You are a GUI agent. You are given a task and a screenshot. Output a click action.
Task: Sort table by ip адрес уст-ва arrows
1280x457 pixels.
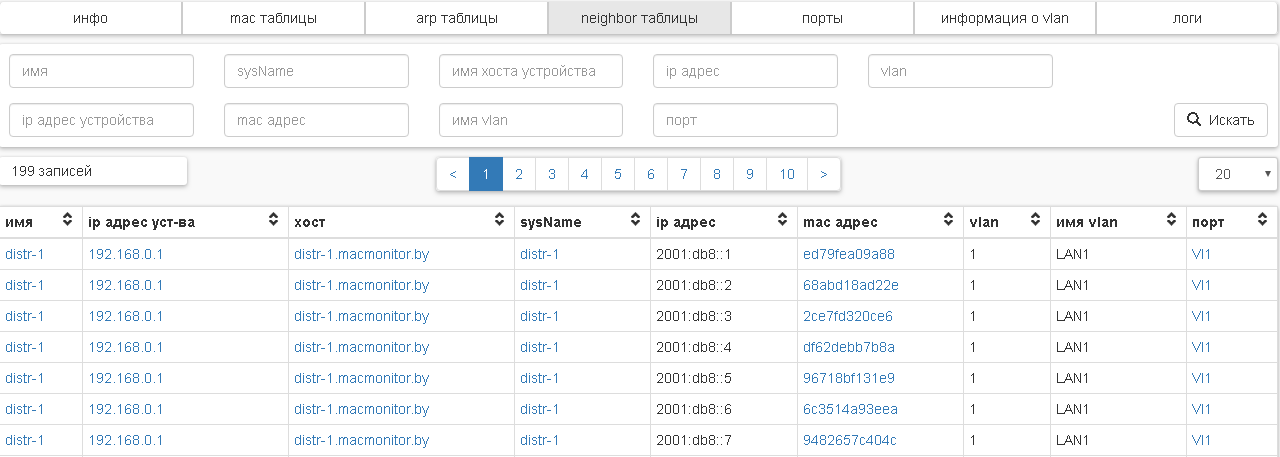pos(273,221)
